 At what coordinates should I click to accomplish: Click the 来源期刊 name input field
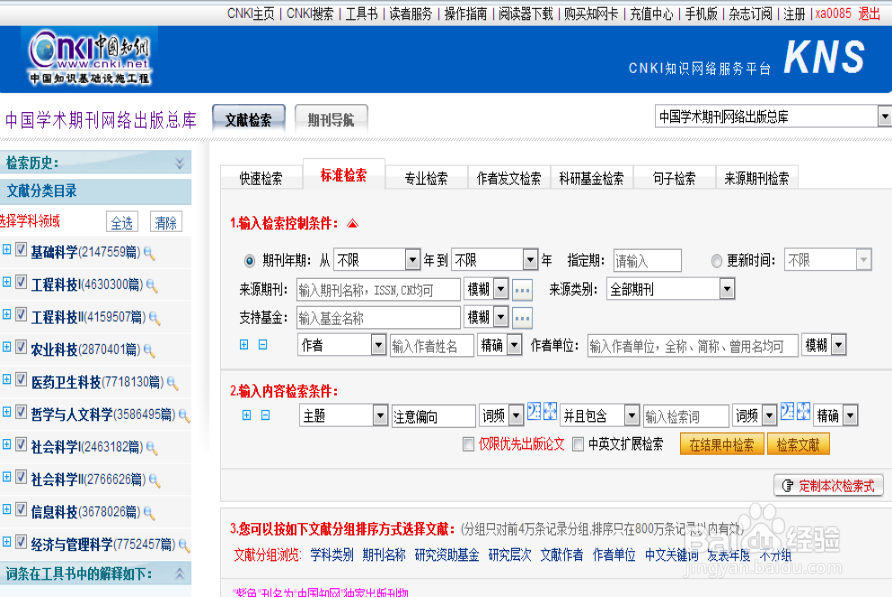click(378, 290)
